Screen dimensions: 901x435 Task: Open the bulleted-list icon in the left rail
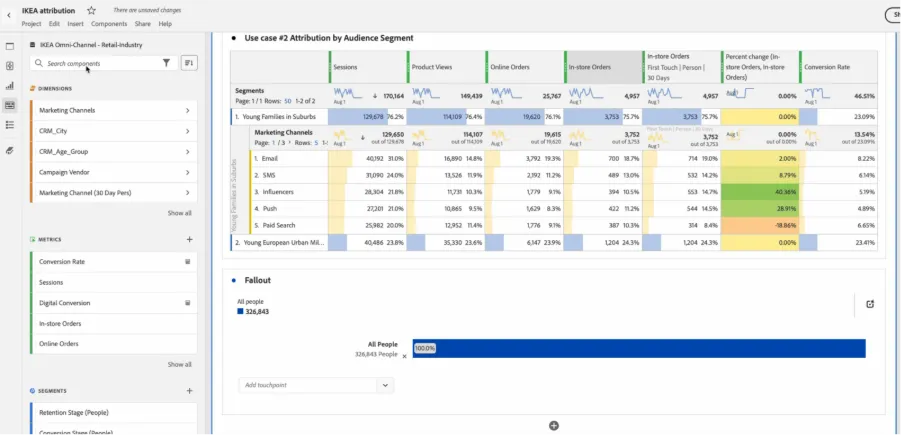[x=10, y=125]
